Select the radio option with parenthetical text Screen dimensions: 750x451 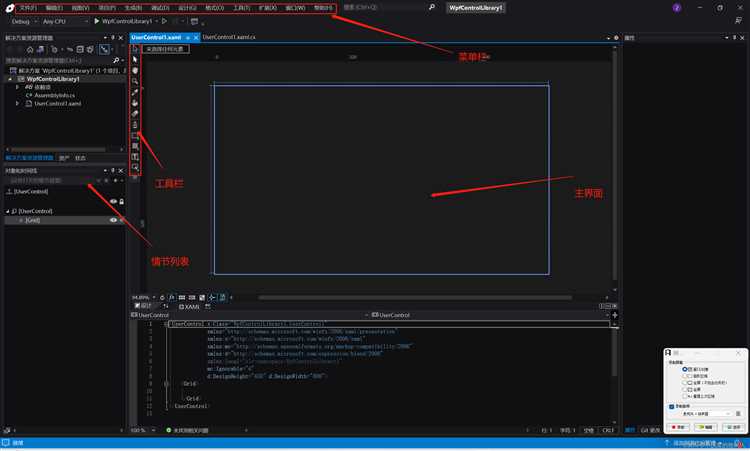[x=684, y=383]
